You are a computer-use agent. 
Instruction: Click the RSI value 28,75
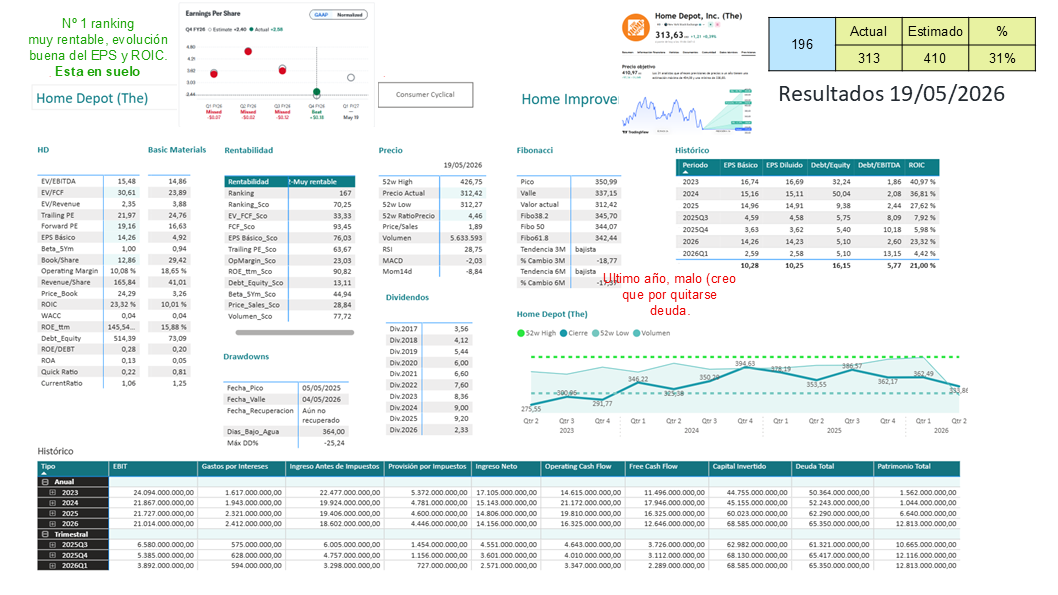click(x=472, y=250)
